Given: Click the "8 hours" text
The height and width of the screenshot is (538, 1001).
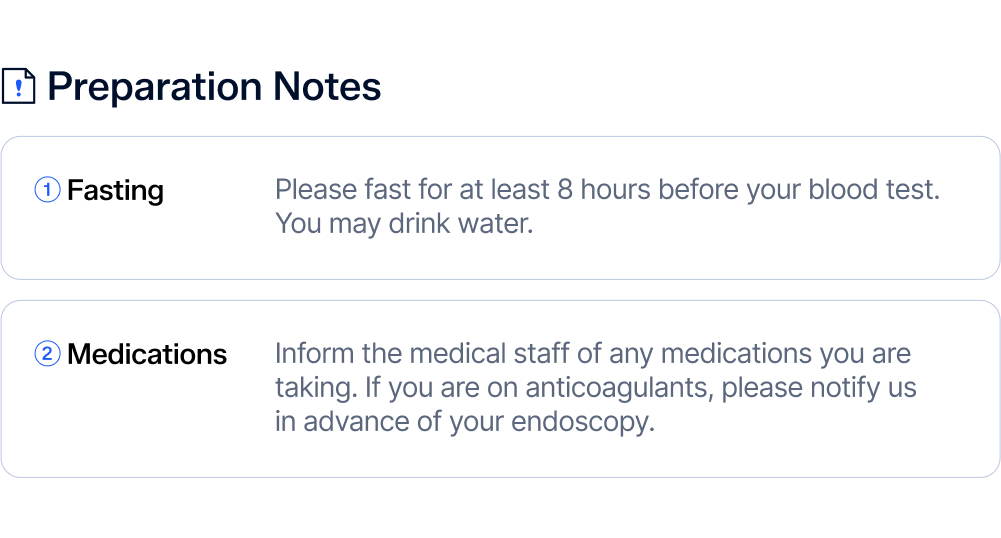Looking at the screenshot, I should tap(604, 189).
